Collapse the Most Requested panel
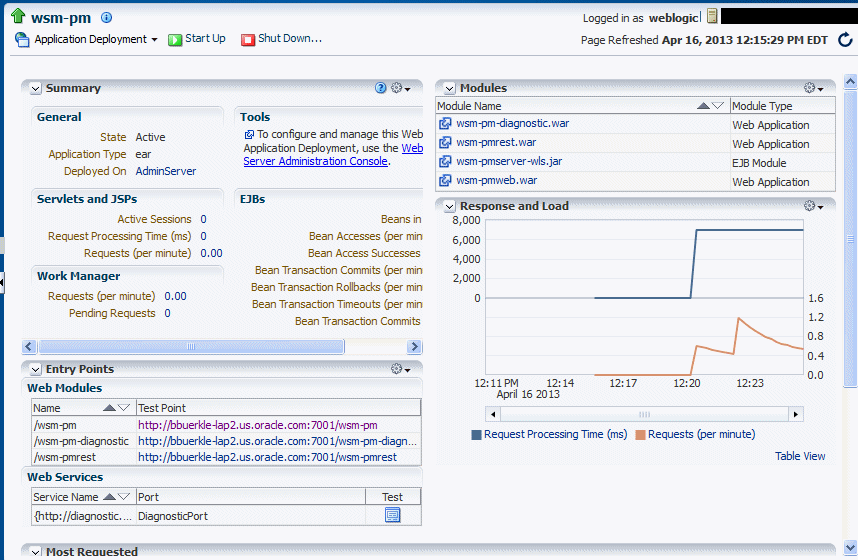 [x=36, y=552]
